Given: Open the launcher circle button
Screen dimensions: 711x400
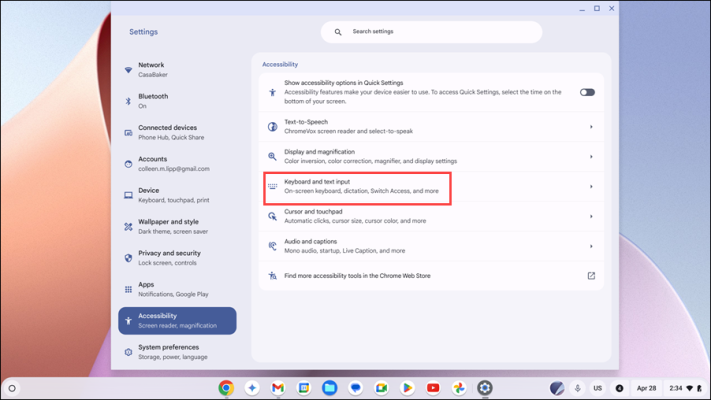Looking at the screenshot, I should [12, 388].
